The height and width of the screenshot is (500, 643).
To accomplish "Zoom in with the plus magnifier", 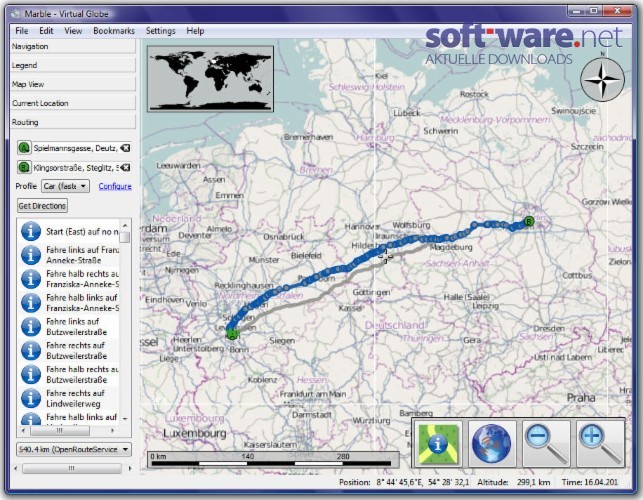I will pyautogui.click(x=600, y=444).
